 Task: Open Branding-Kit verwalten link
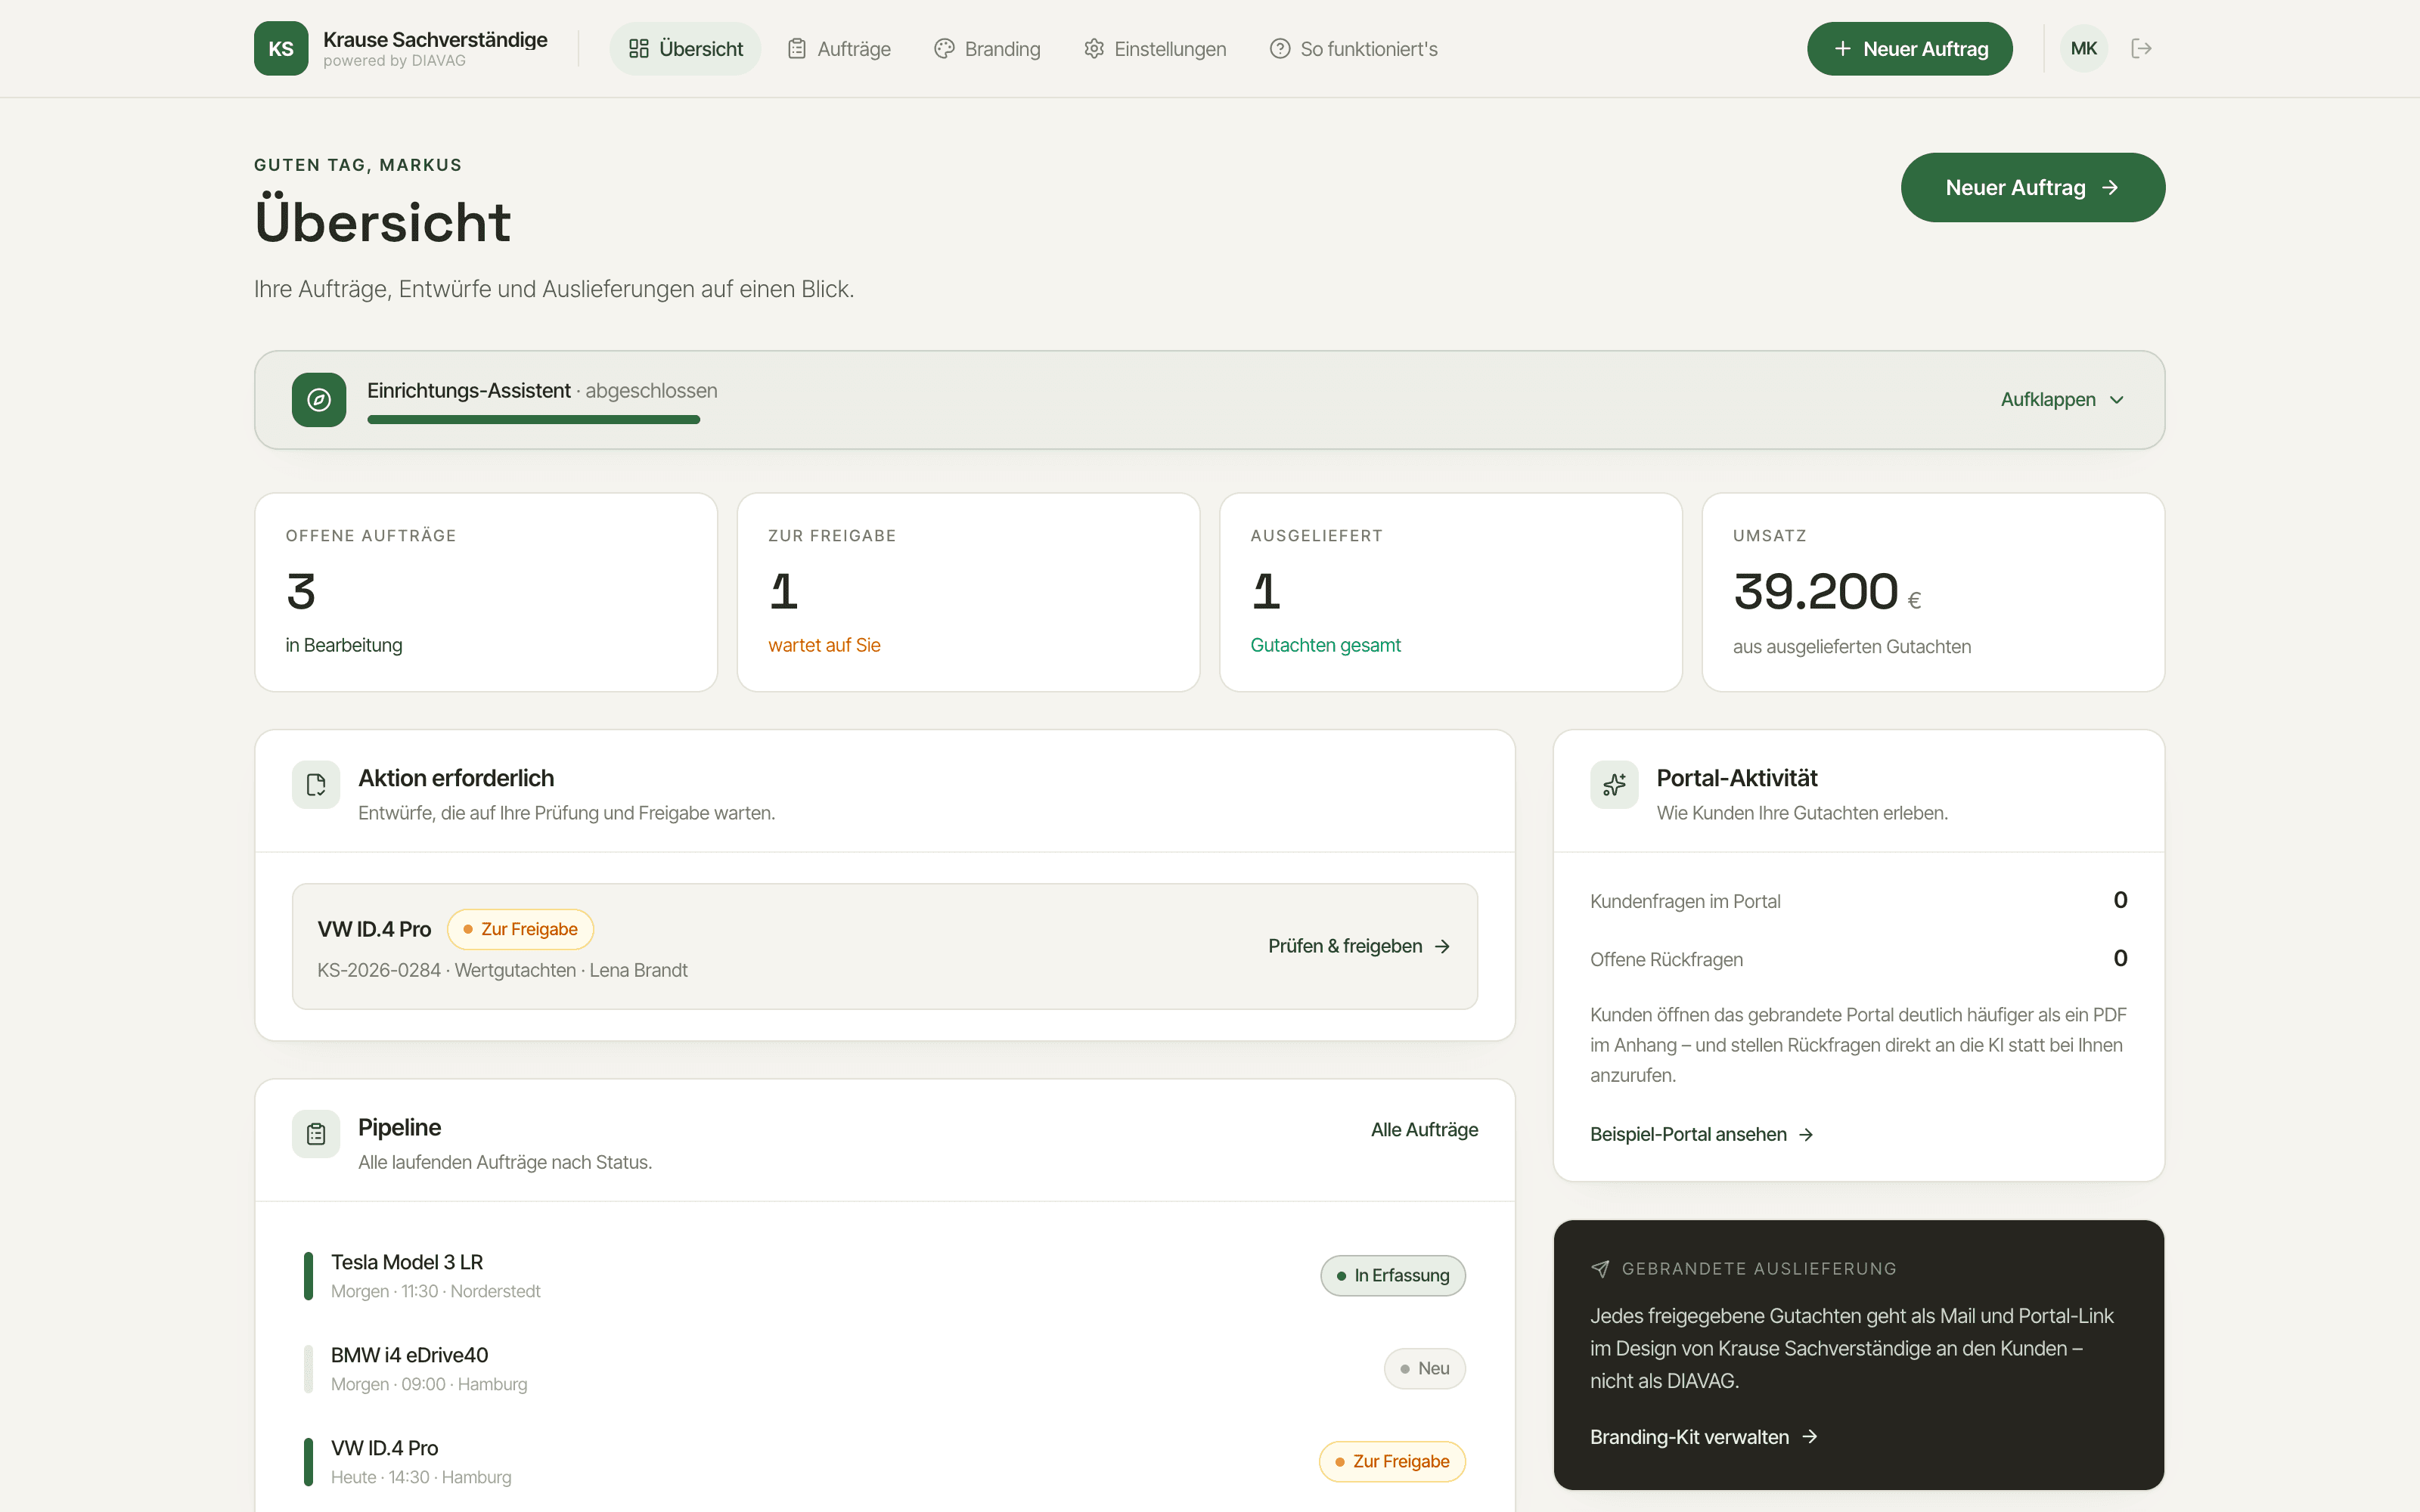tap(1703, 1437)
